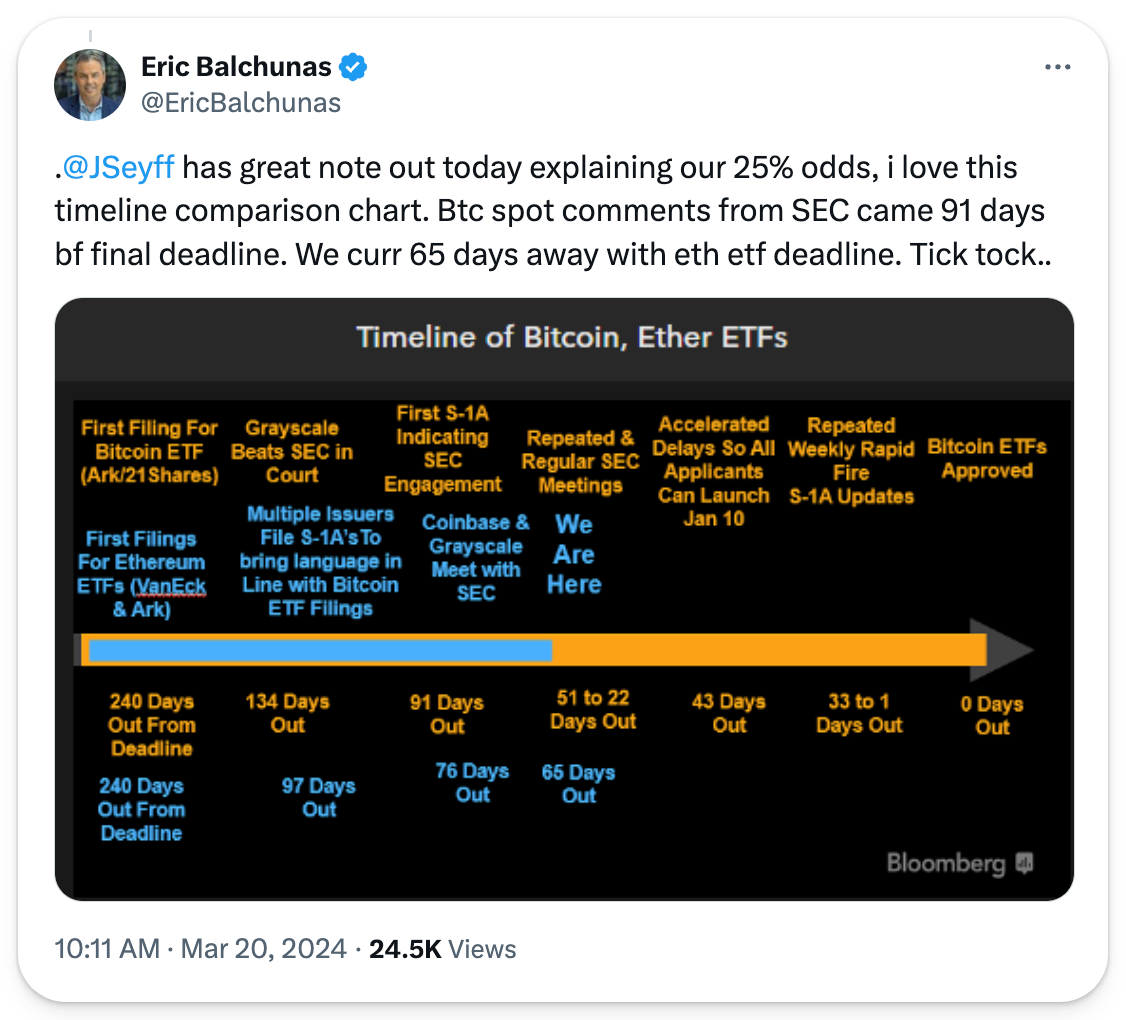This screenshot has height=1020, width=1126.
Task: Open the 10:11 AM Mar 20, 2024 timestamp
Action: (x=199, y=948)
